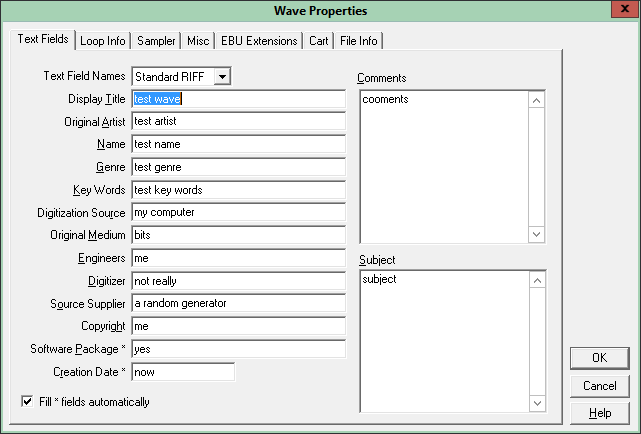This screenshot has height=434, width=641.
Task: Click the Comments label
Action: (x=382, y=78)
